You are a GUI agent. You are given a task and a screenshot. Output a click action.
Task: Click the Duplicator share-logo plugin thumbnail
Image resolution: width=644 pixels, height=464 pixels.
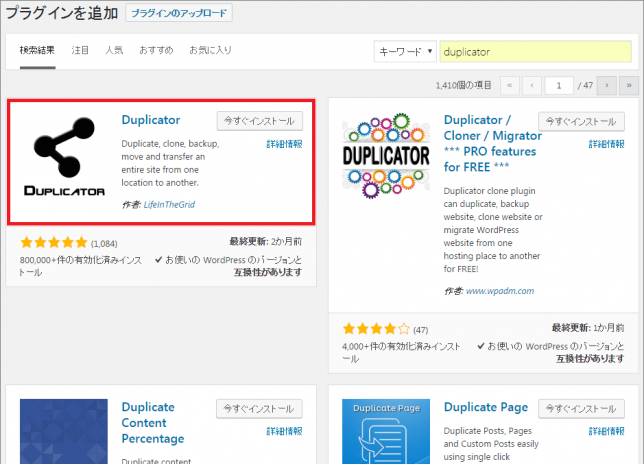[64, 156]
